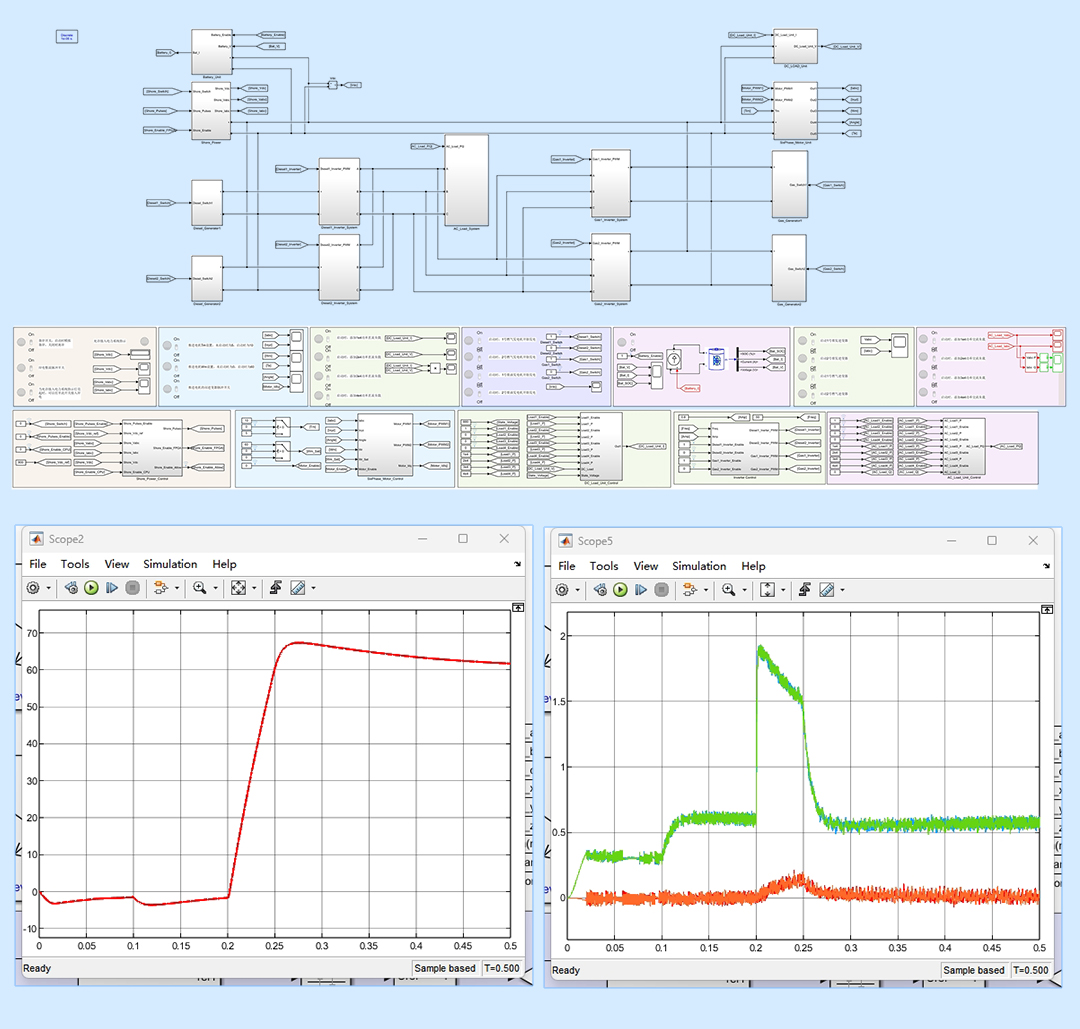Screen dimensions: 1080x1029
Task: Click MATLAB logo in Scope2 title bar
Action: [37, 539]
